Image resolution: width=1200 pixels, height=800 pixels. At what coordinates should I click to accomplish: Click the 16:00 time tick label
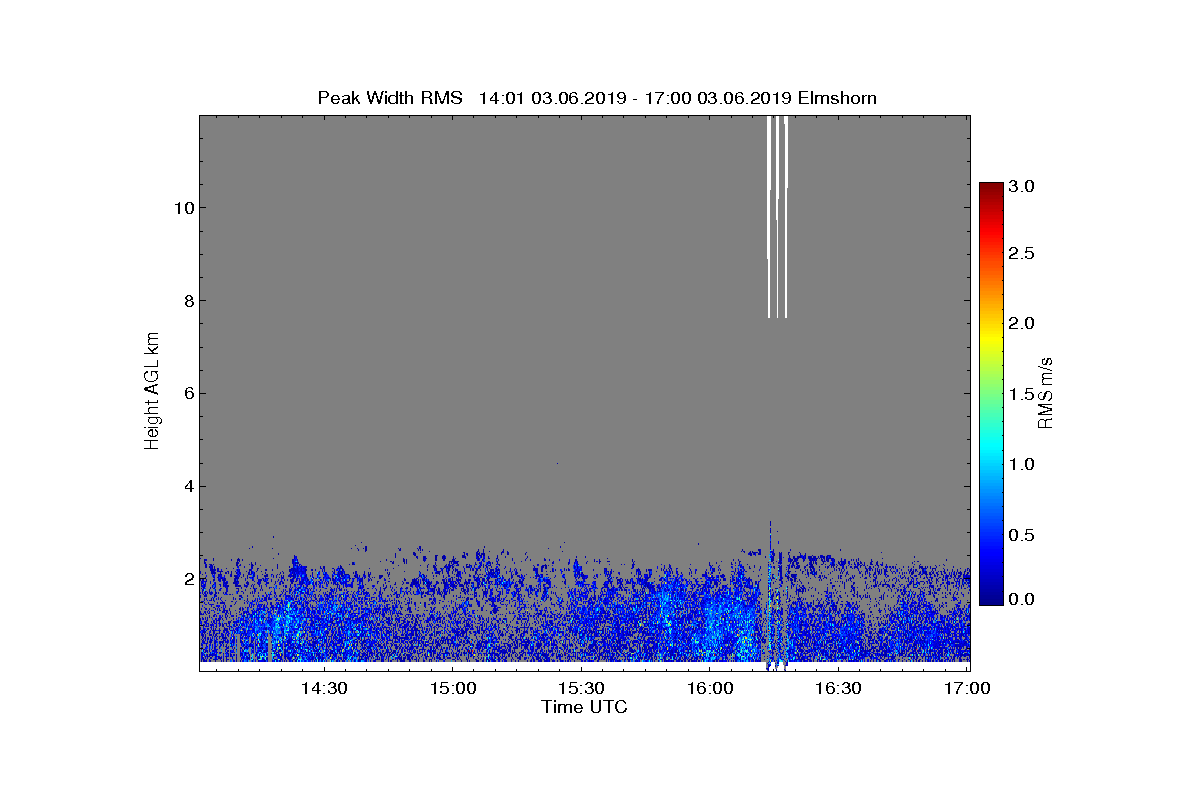click(x=709, y=689)
